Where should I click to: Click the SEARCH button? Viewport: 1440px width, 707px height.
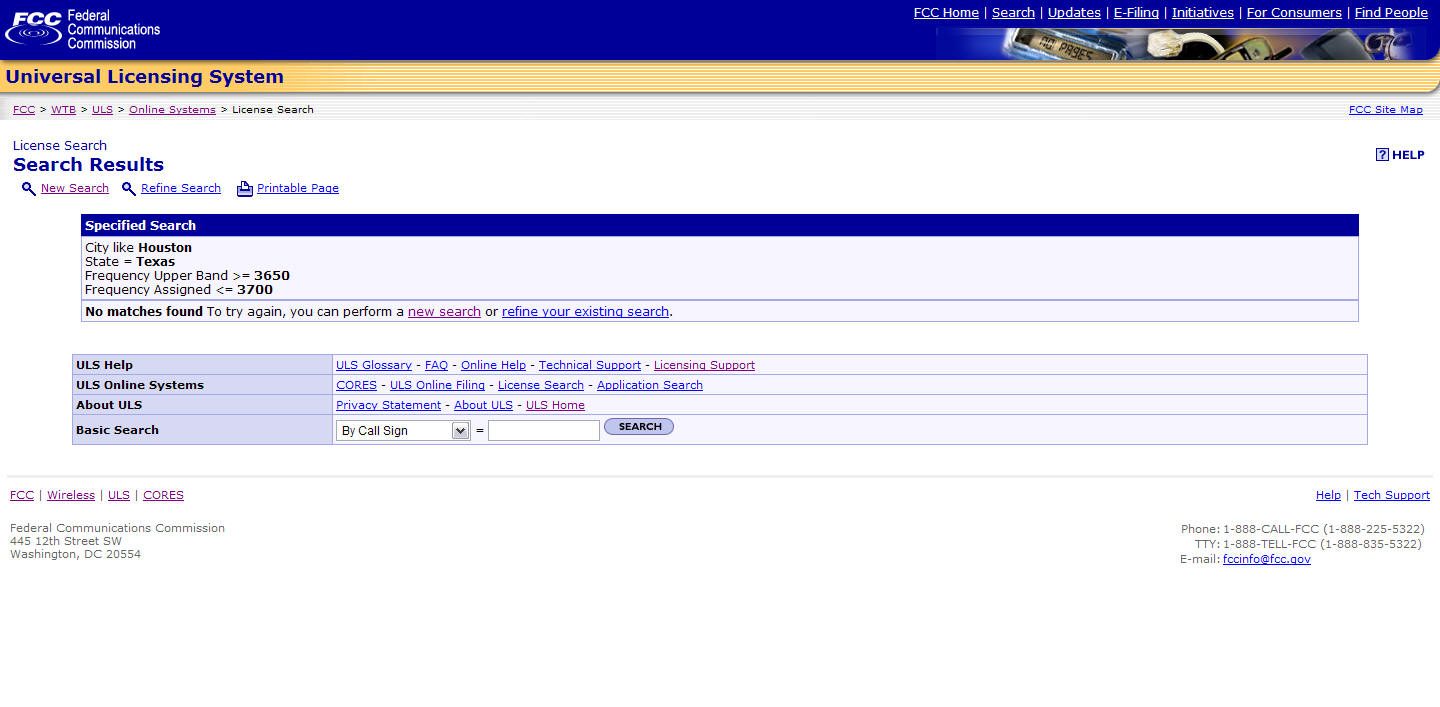pyautogui.click(x=639, y=427)
